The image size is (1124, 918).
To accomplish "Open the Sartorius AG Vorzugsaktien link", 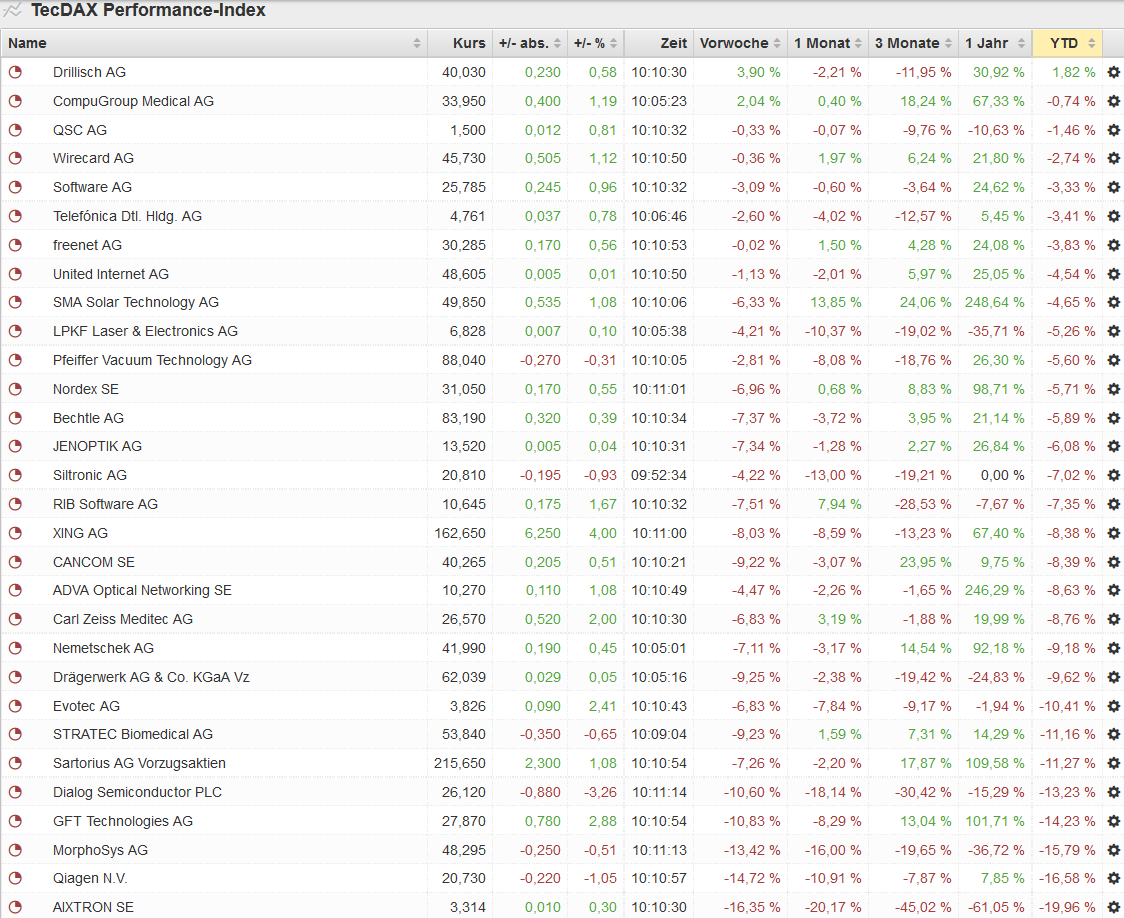I will tap(139, 763).
